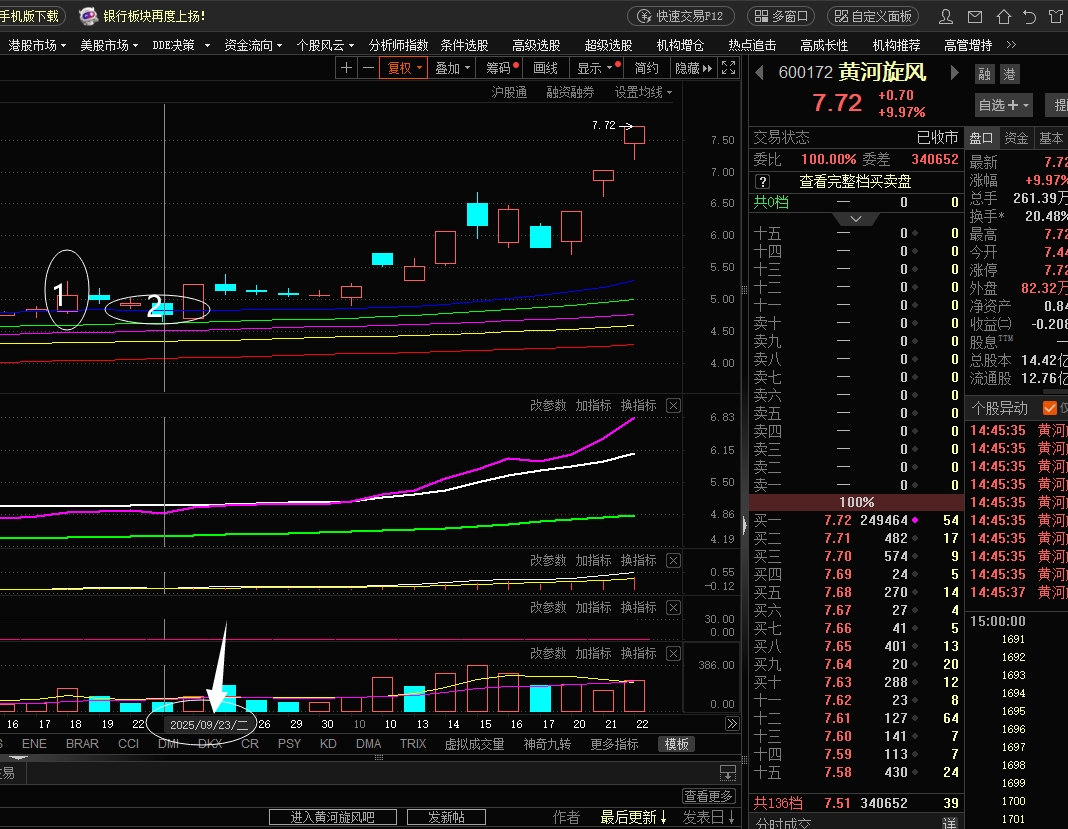The height and width of the screenshot is (829, 1068).
Task: Open the 叠加 overlay dropdown
Action: click(453, 68)
